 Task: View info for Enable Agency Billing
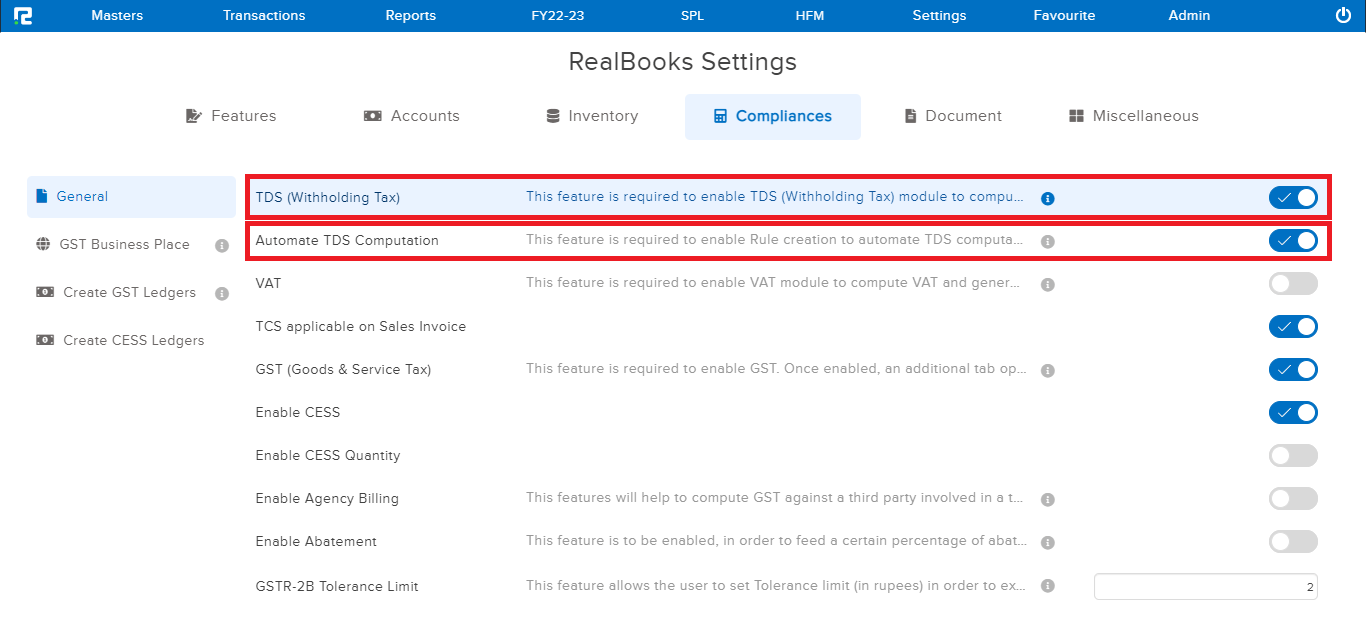pyautogui.click(x=1047, y=498)
